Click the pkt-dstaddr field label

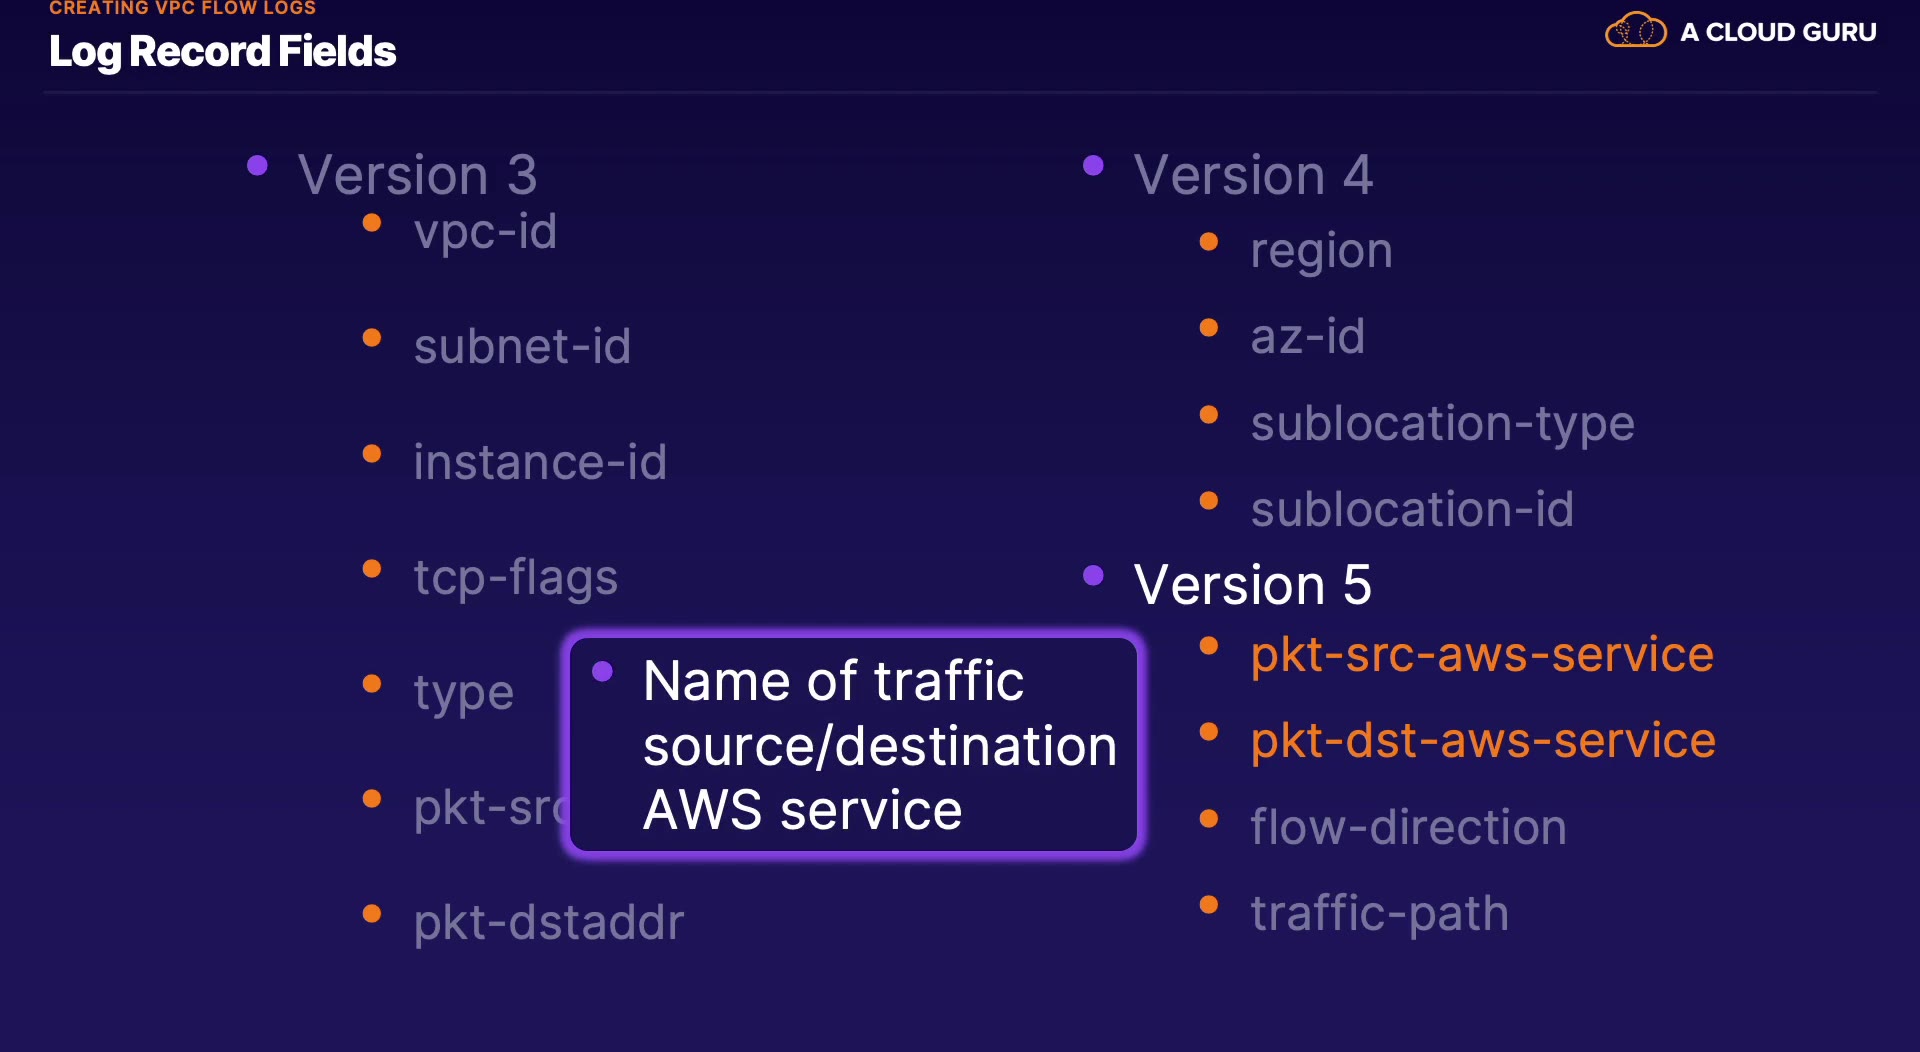tap(549, 922)
